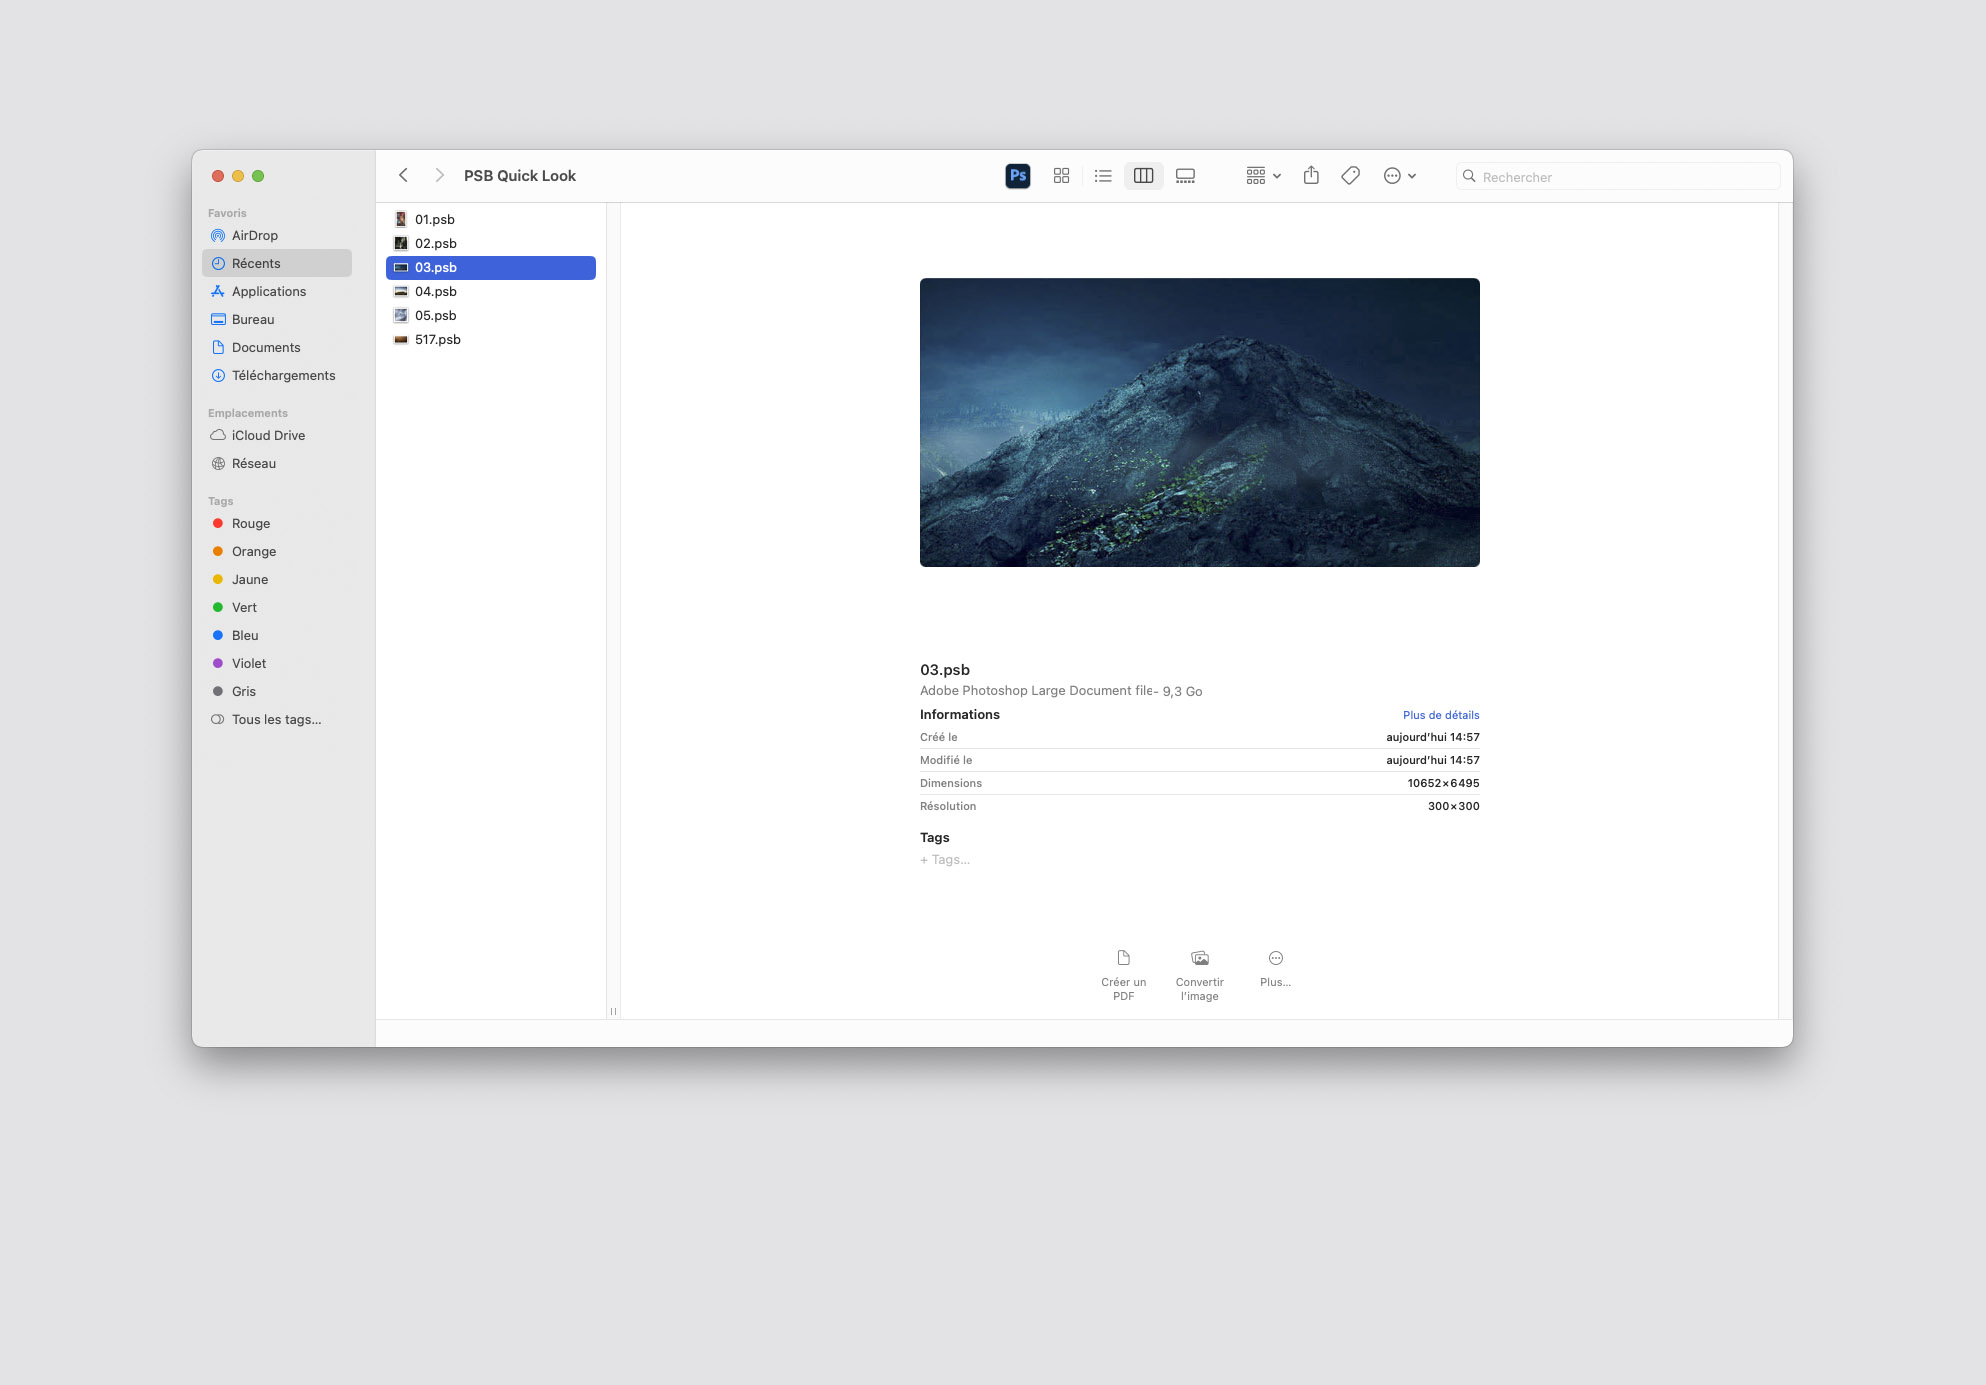Viewport: 1986px width, 1385px height.
Task: Select the gallery view icon
Action: click(1185, 175)
